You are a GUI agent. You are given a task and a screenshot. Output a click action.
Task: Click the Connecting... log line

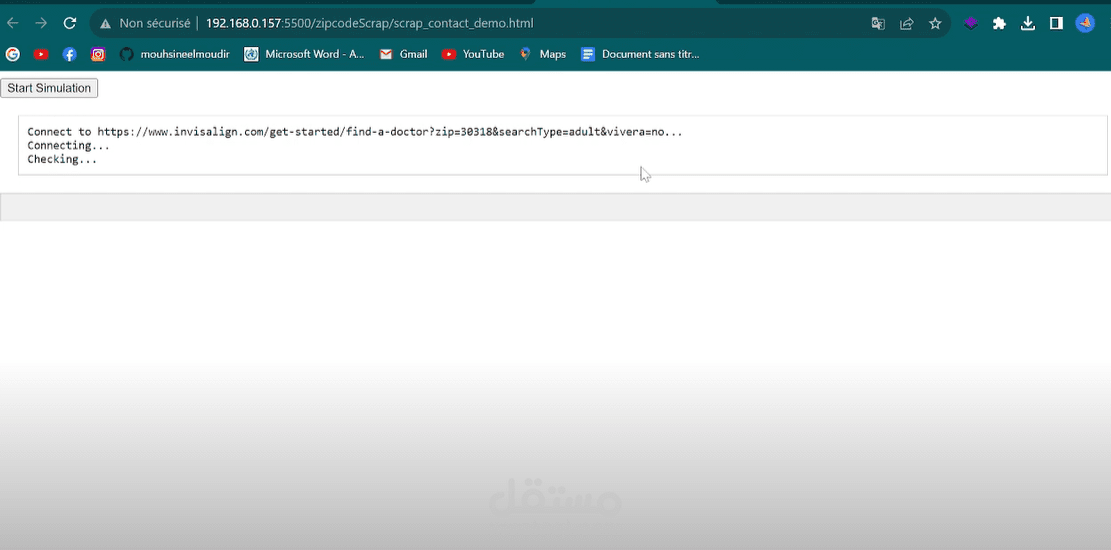click(x=68, y=145)
